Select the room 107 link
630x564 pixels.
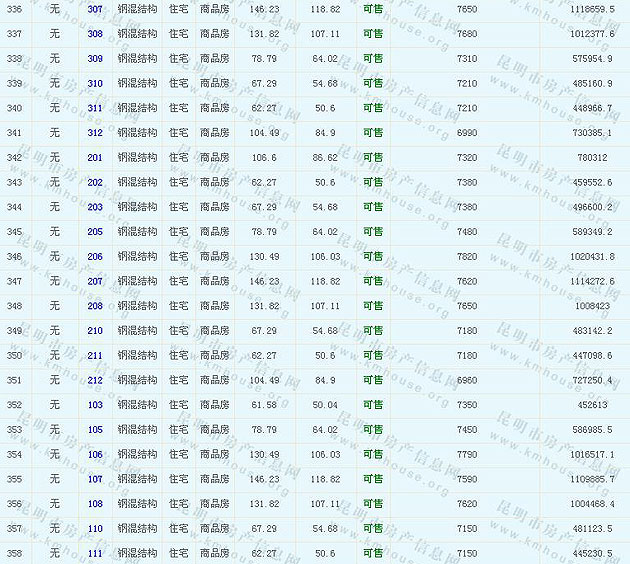95,479
